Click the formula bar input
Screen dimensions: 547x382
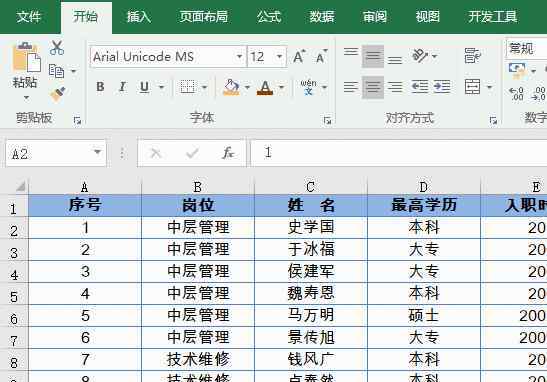pos(398,153)
